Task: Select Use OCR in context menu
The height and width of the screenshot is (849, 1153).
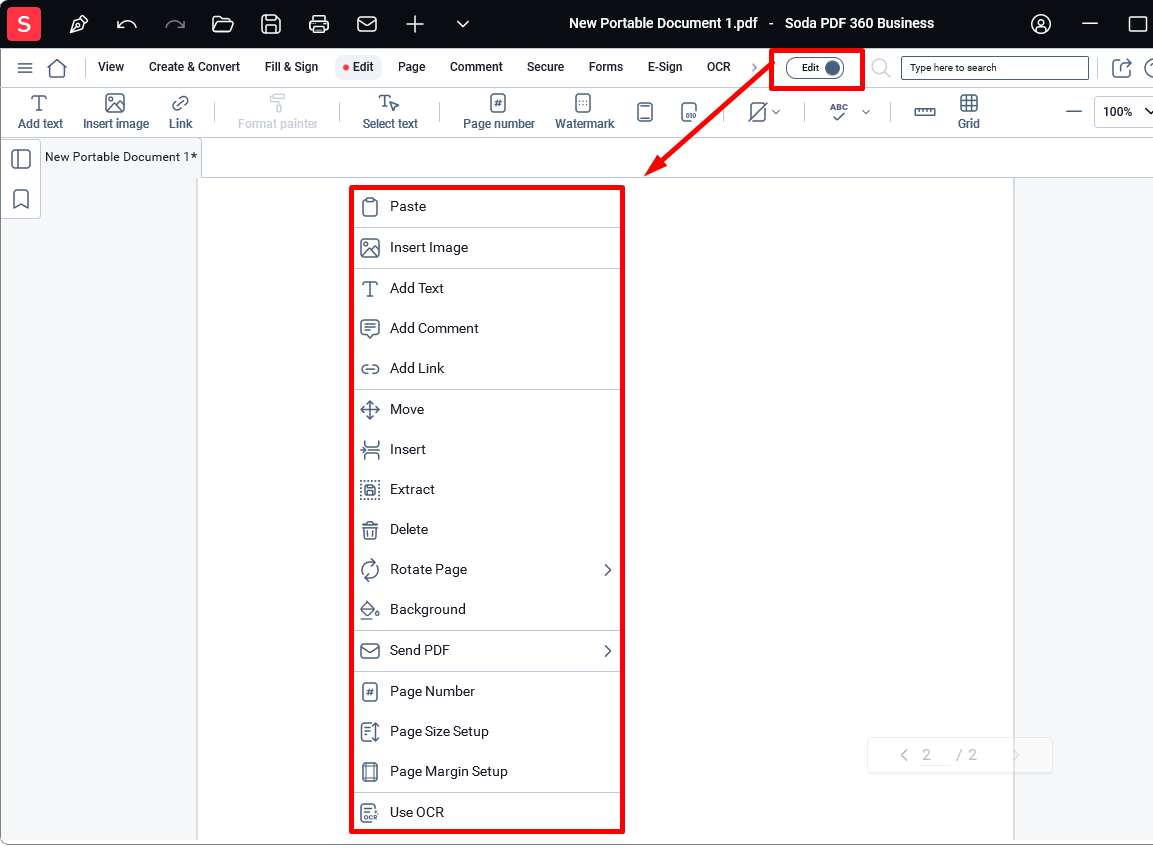Action: tap(488, 812)
